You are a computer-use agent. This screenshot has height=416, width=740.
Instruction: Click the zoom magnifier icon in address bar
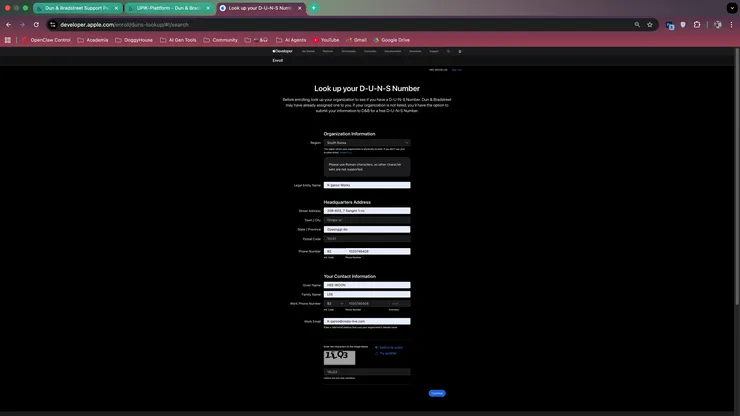point(637,24)
